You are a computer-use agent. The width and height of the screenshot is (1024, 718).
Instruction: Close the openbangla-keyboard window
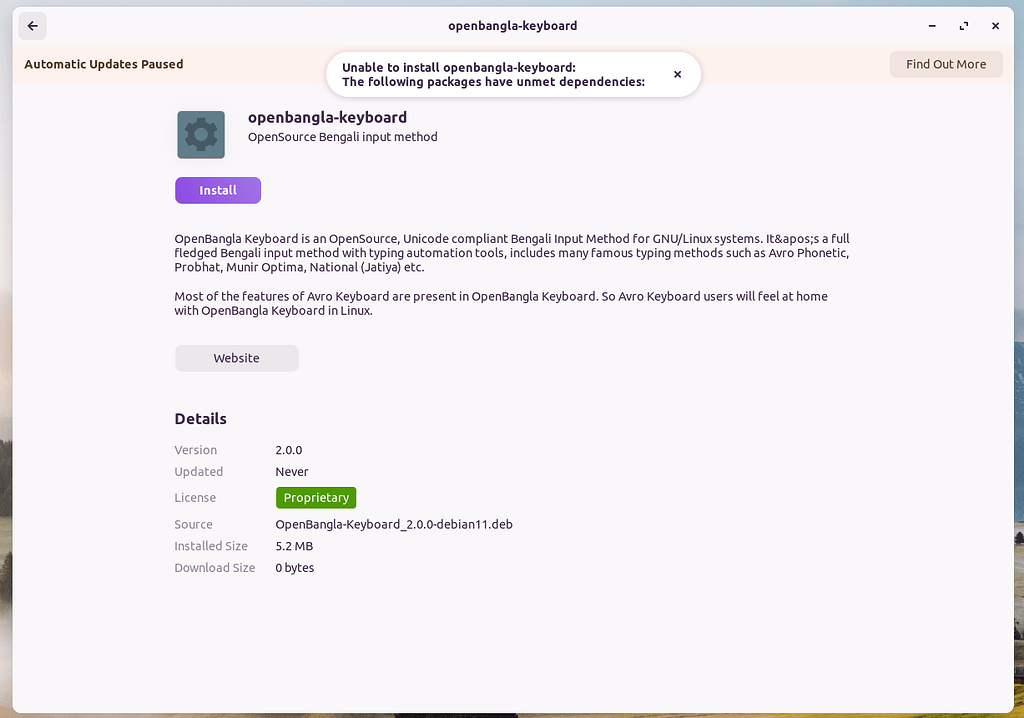coord(995,25)
